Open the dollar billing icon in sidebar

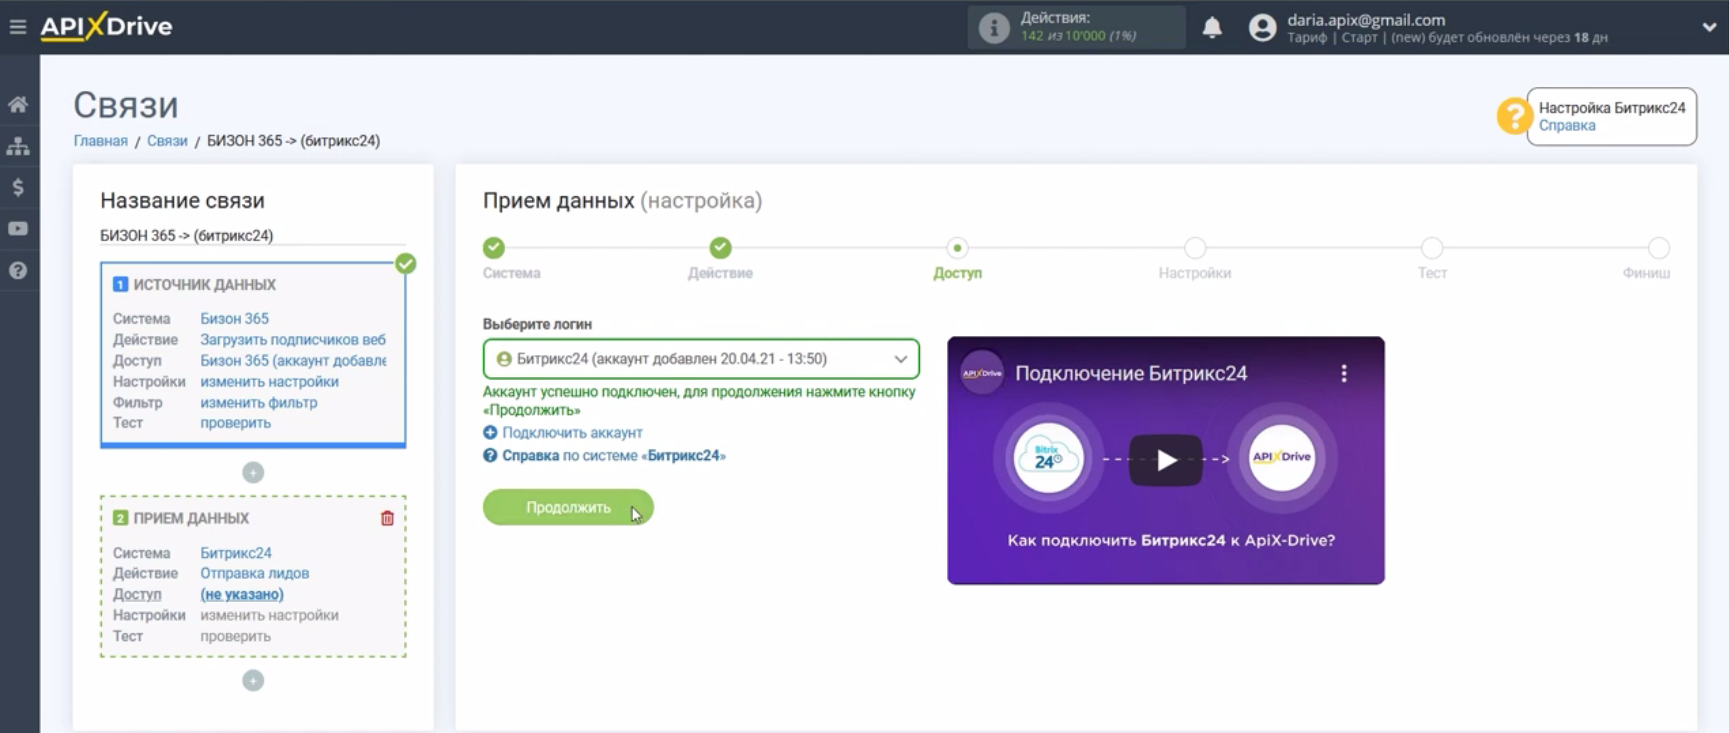coord(18,187)
